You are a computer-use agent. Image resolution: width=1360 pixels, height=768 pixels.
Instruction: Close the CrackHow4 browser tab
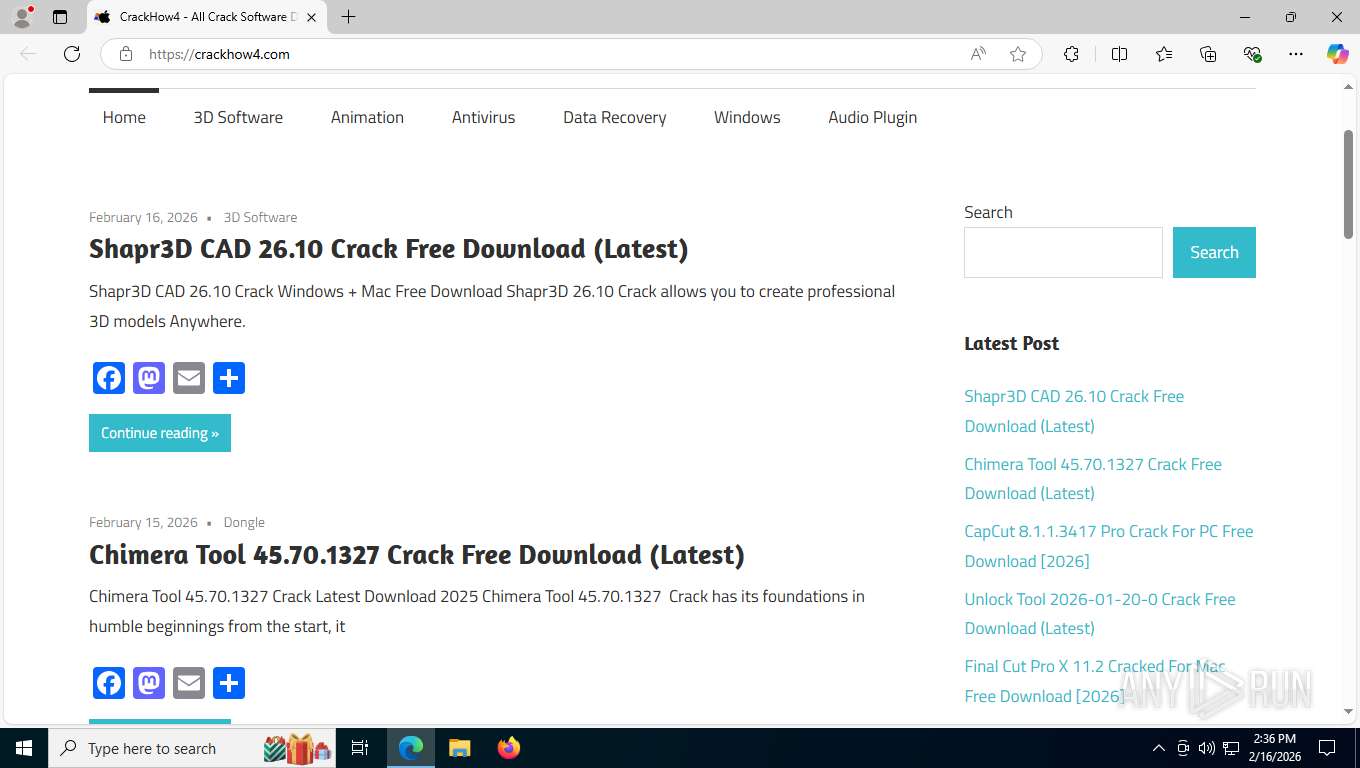(x=312, y=17)
